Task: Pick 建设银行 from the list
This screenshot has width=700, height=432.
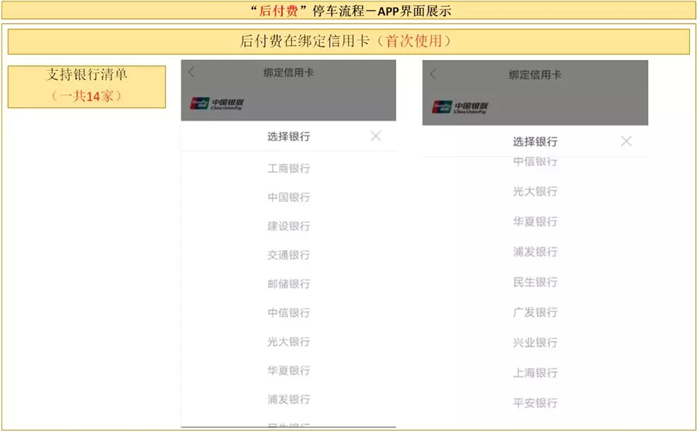Action: [288, 226]
